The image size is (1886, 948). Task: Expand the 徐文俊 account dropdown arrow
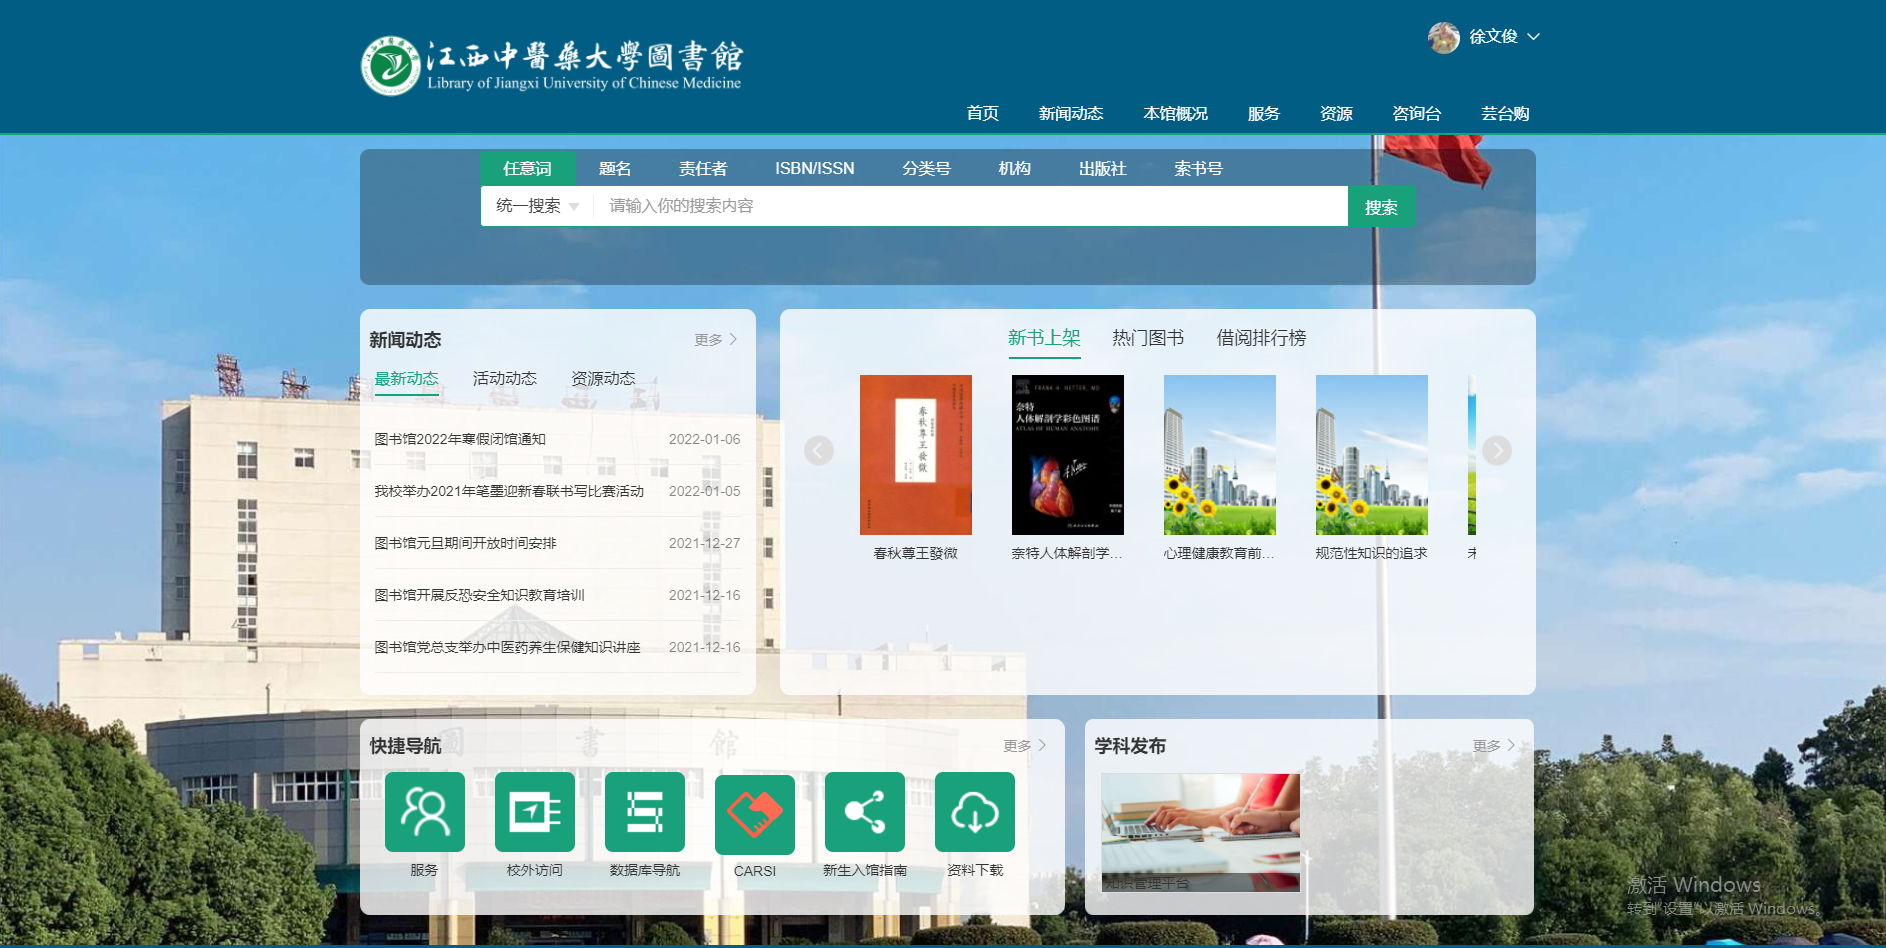pos(1533,37)
